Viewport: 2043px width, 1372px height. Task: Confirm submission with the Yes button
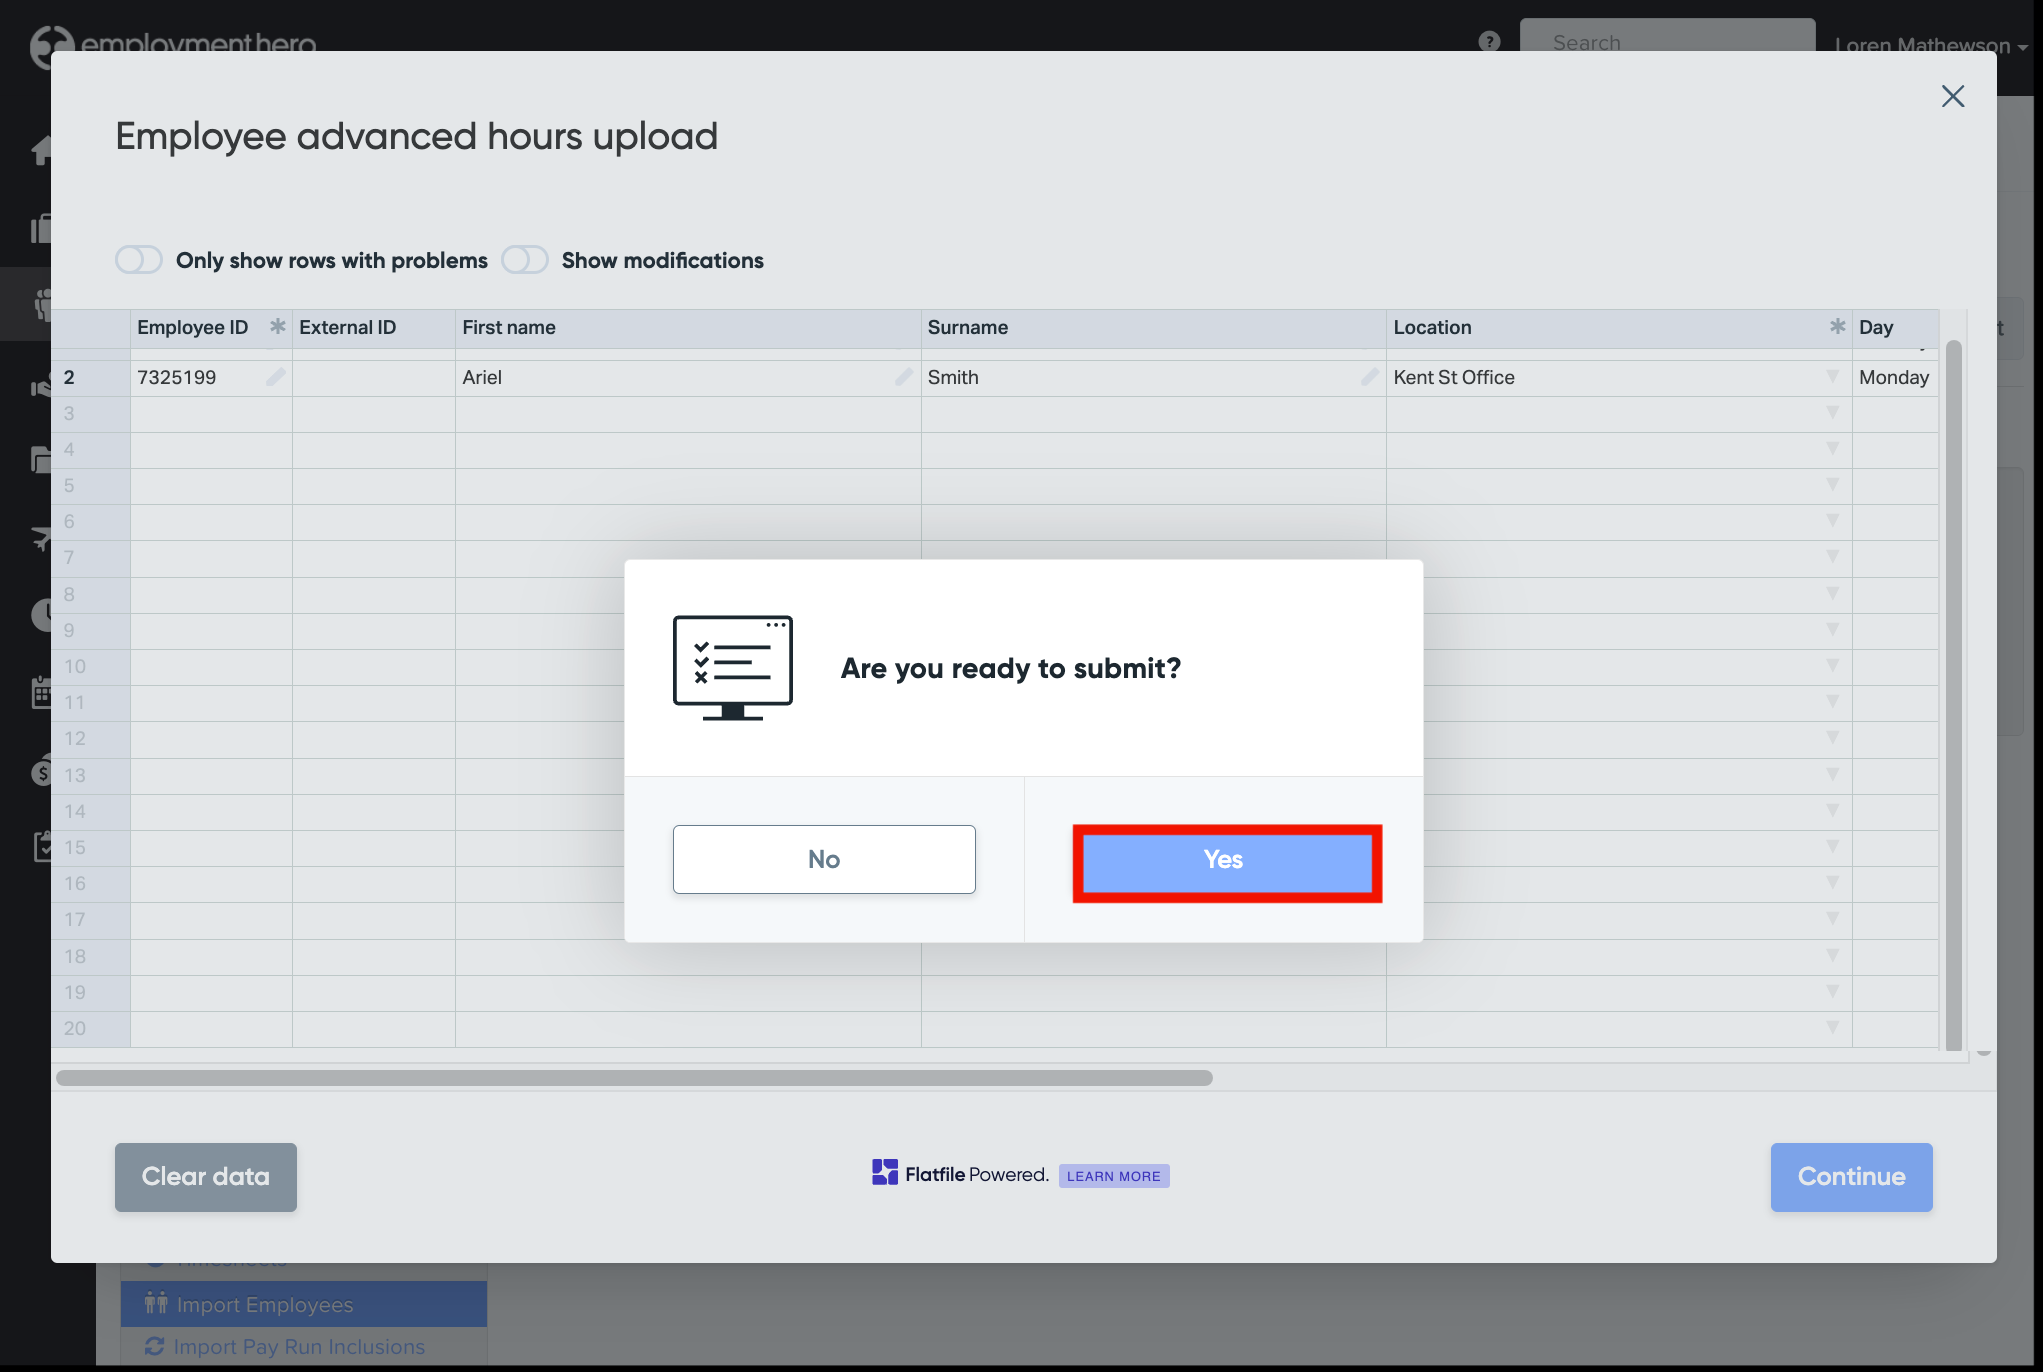pos(1226,861)
